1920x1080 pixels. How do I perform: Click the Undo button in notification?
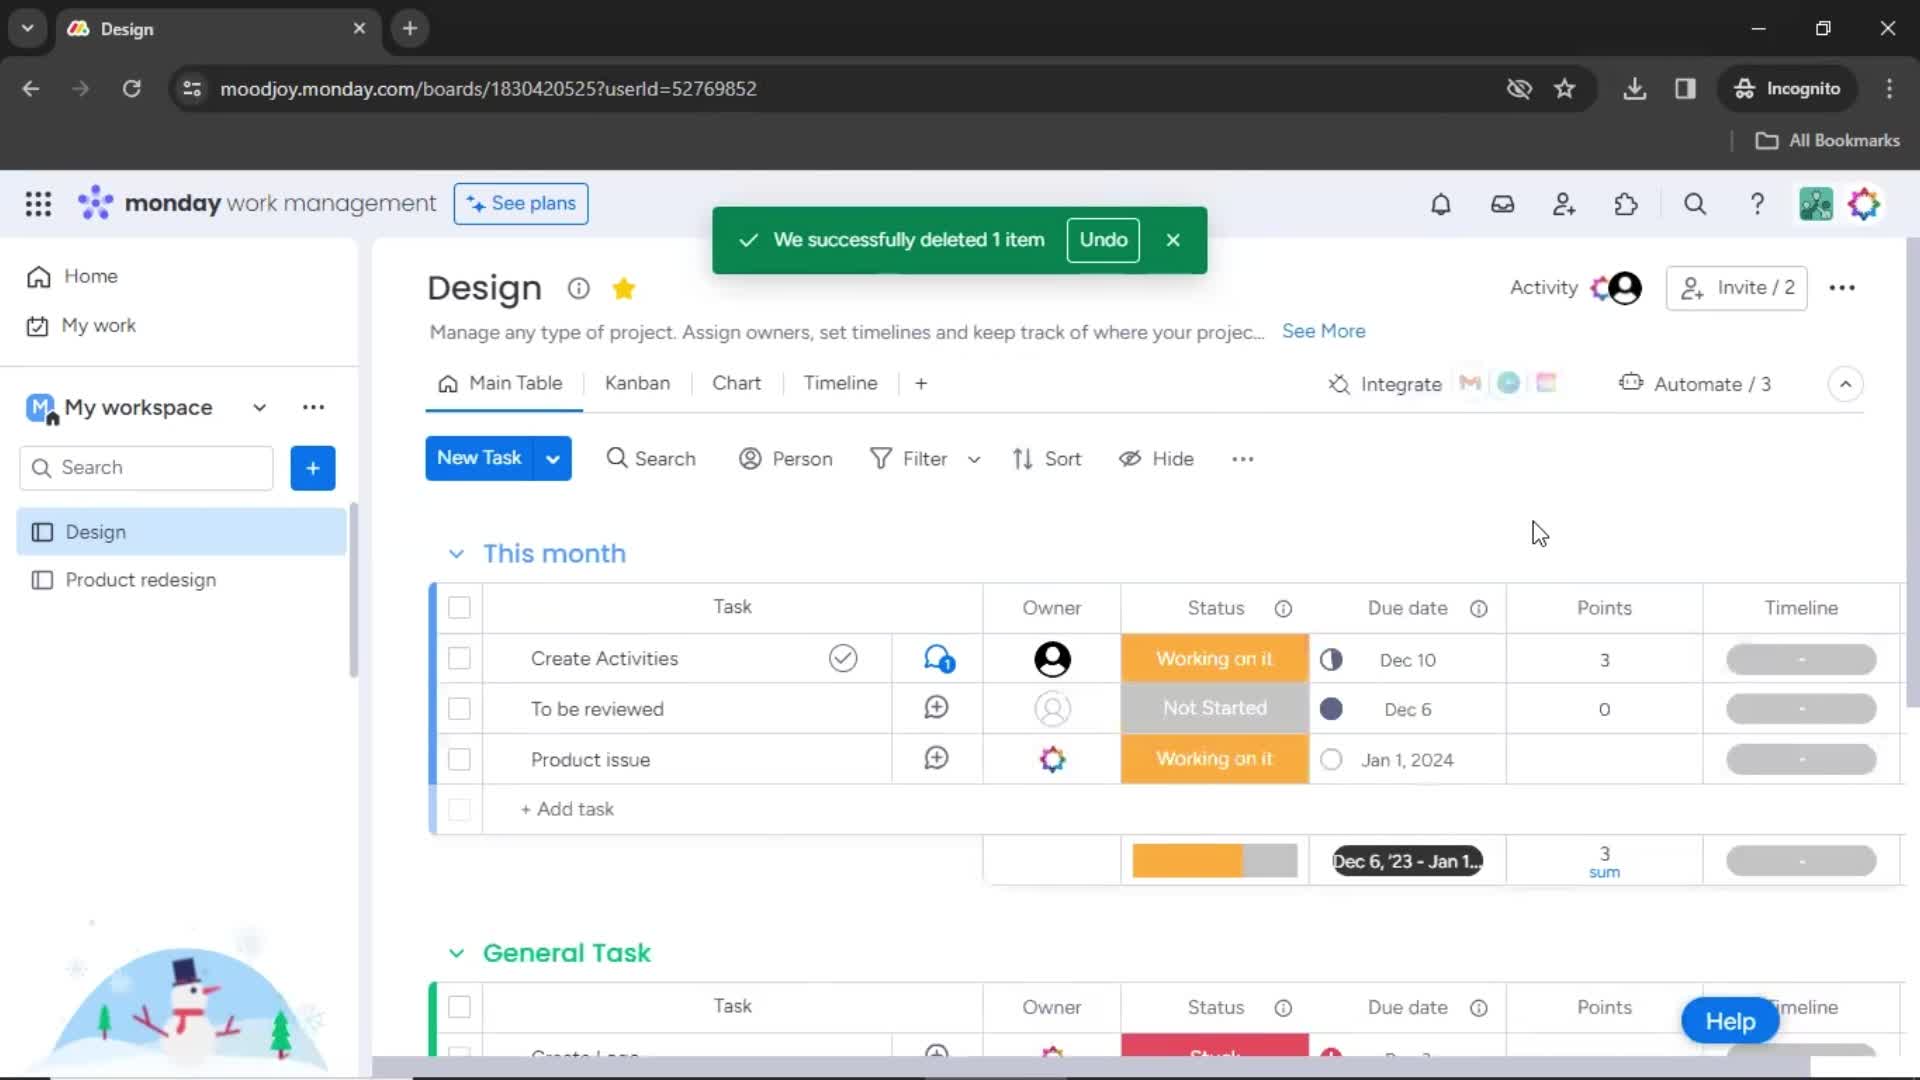[x=1102, y=239]
